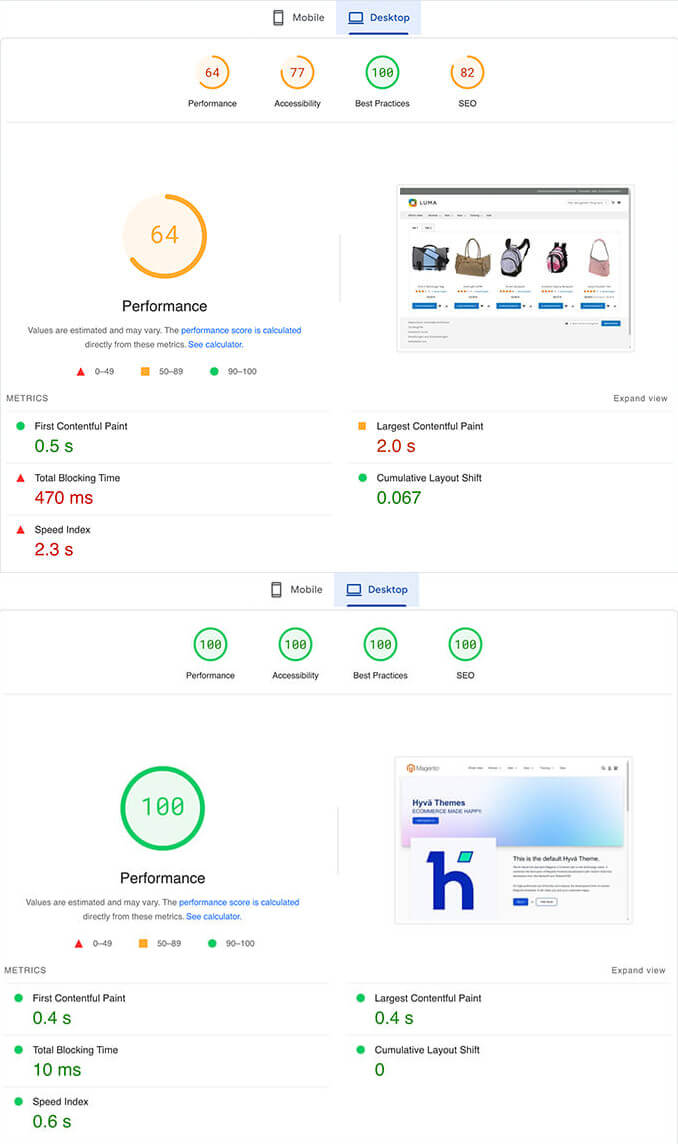Image resolution: width=678 pixels, height=1144 pixels.
Task: Open "performance score is calculated" link under 64 gauge
Action: point(240,330)
